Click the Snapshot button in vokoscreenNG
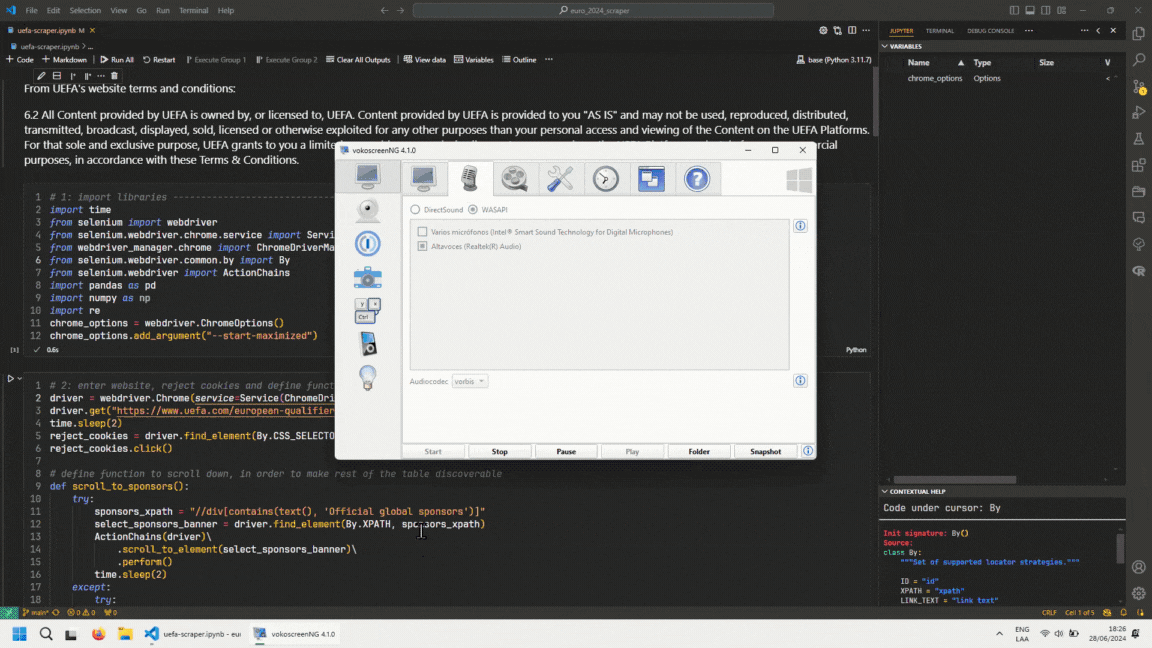Screen dimensions: 1152x648 [765, 451]
